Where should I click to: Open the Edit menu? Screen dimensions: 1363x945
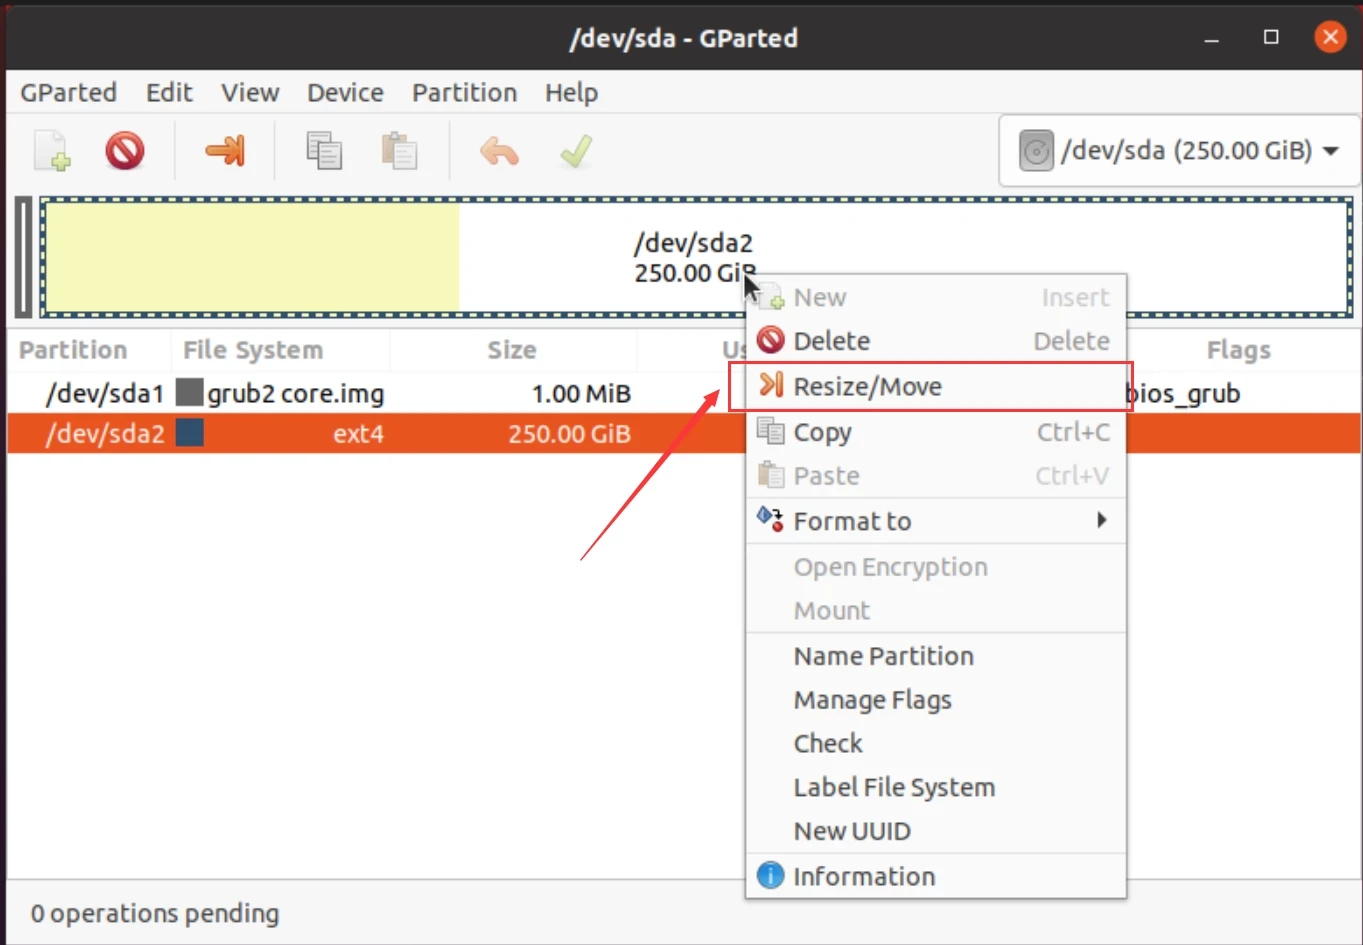[169, 93]
